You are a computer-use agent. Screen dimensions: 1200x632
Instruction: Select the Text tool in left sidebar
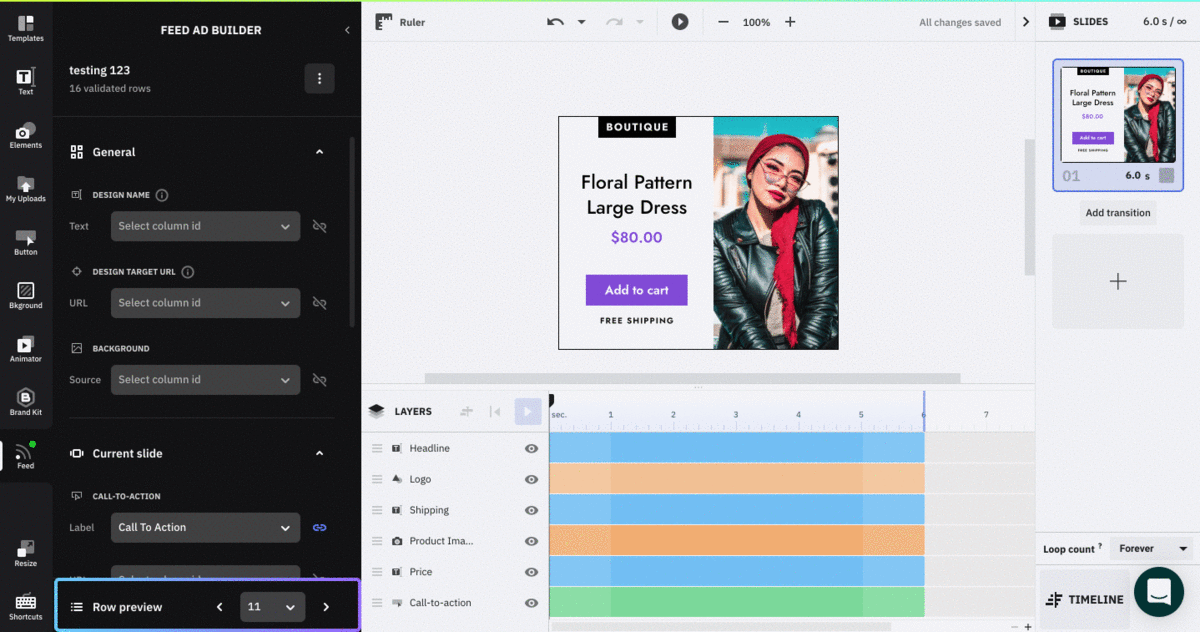[26, 78]
